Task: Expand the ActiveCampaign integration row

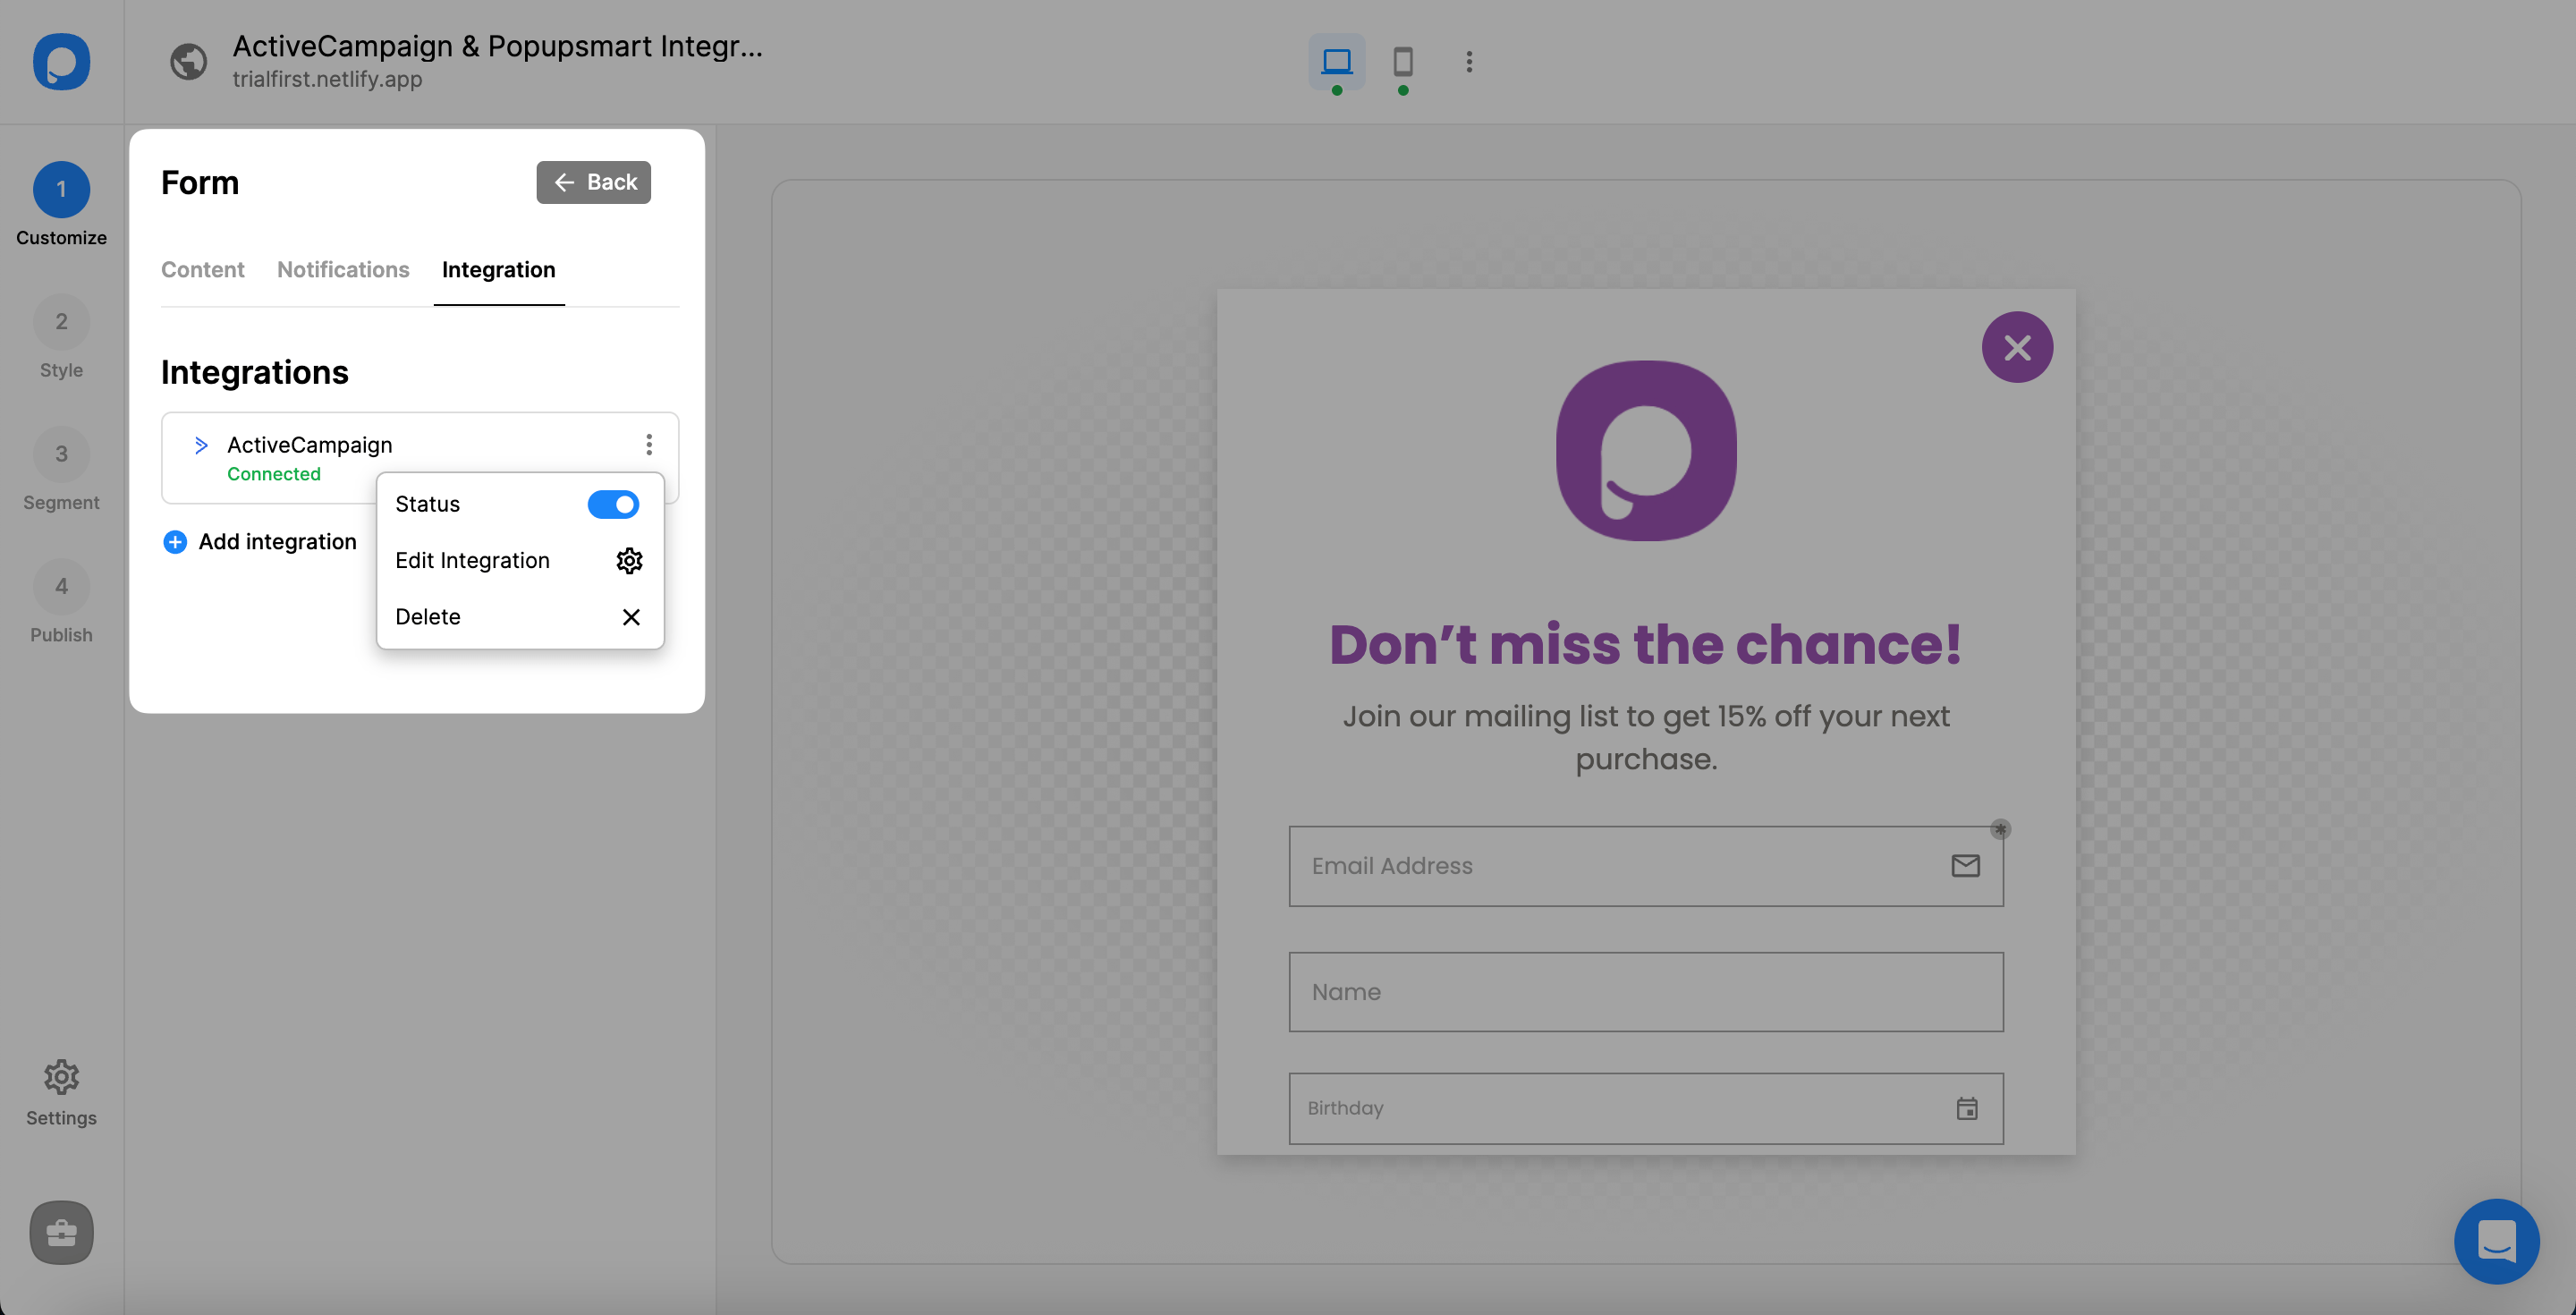Action: [x=201, y=443]
